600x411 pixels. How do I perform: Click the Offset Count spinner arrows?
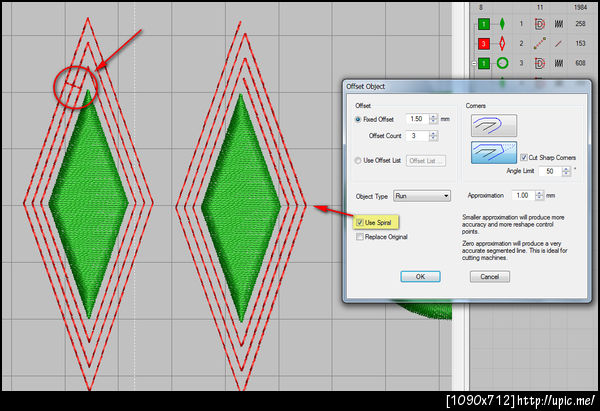click(434, 136)
